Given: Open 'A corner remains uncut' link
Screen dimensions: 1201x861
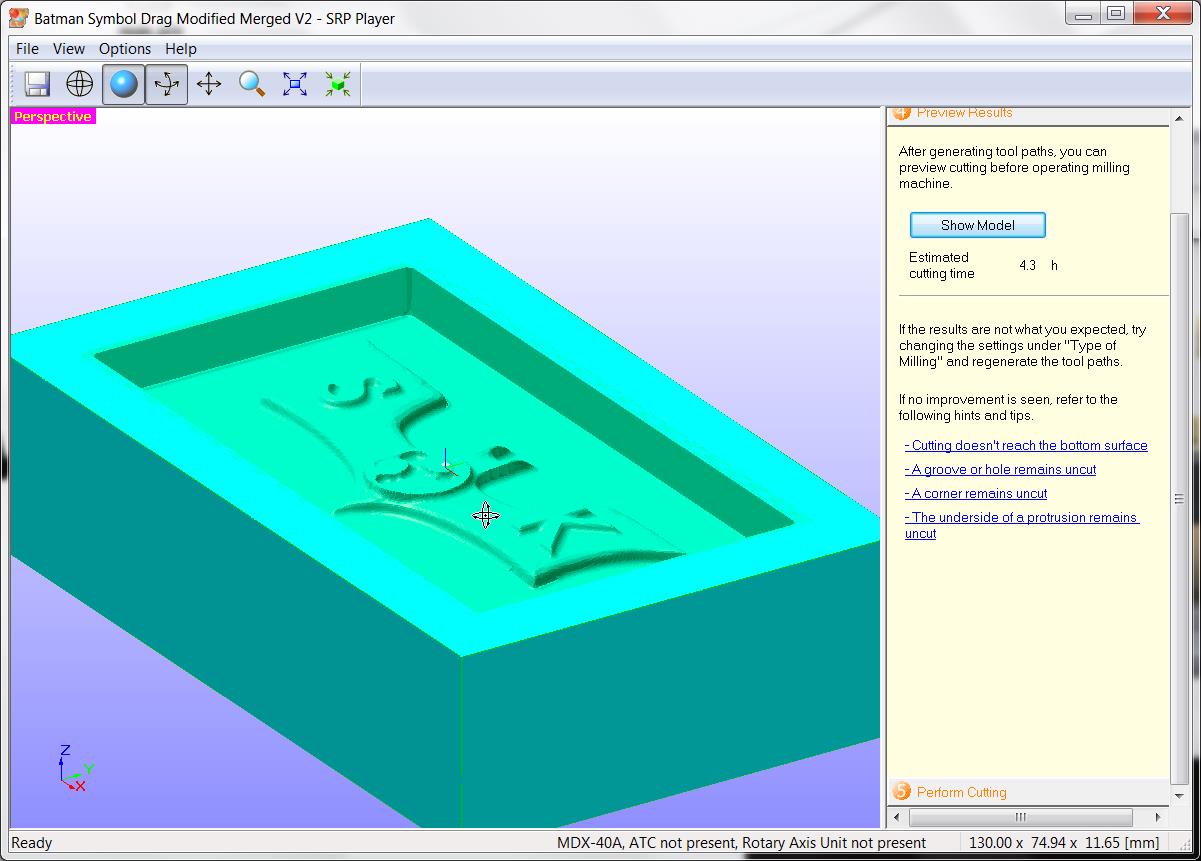Looking at the screenshot, I should click(976, 493).
